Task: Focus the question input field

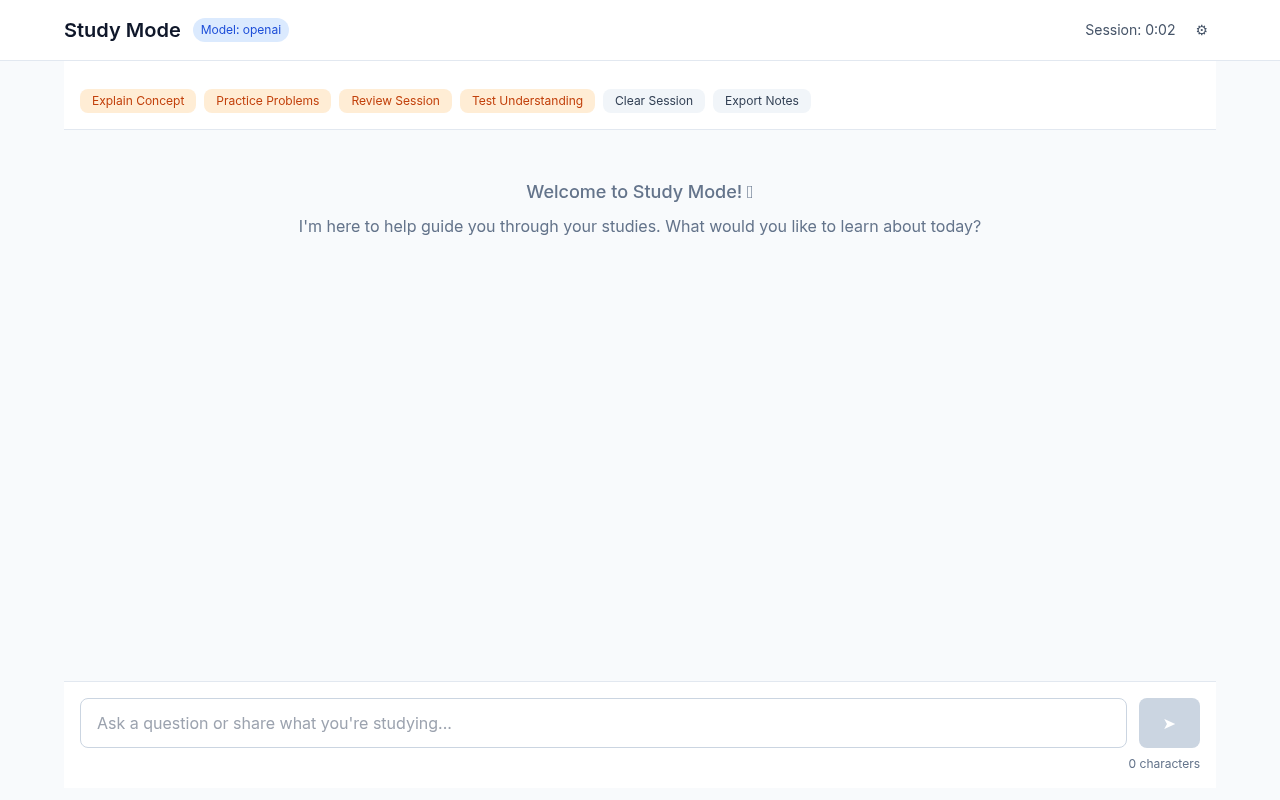Action: pos(603,722)
